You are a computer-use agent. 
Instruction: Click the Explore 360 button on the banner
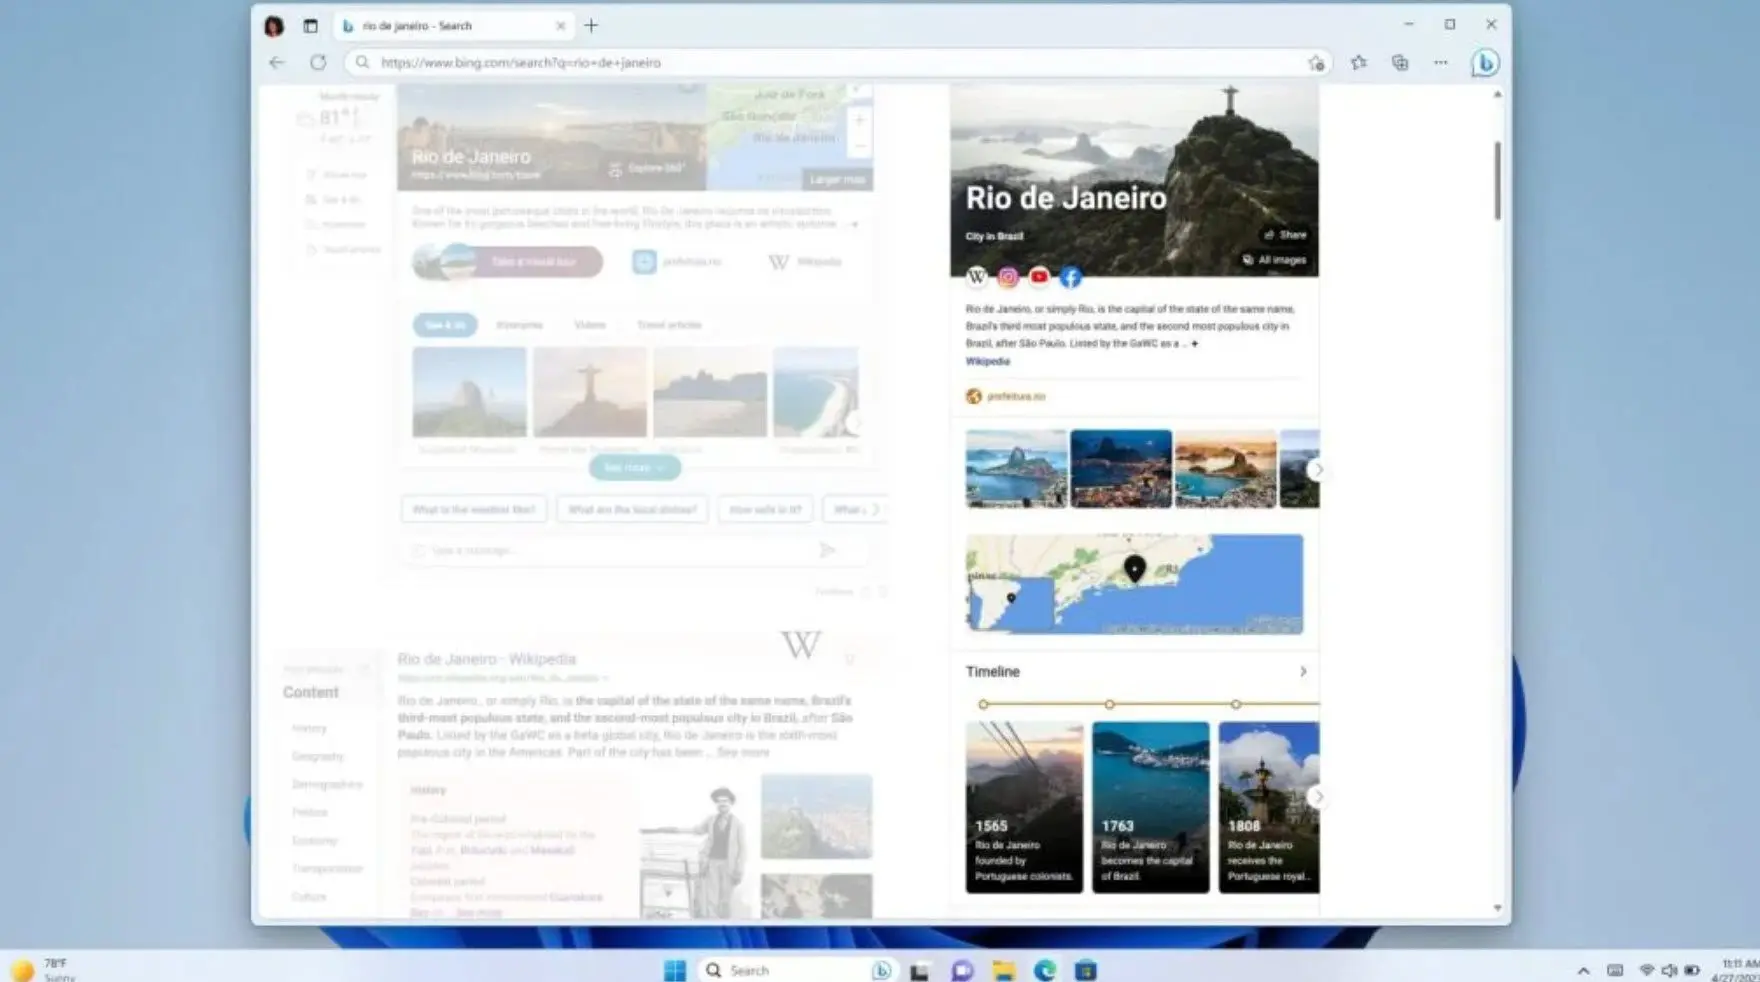[x=647, y=168]
